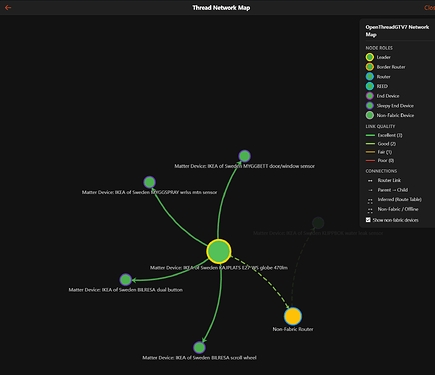This screenshot has height=375, width=435.
Task: Select the BILRESA scroll wheel node
Action: pyautogui.click(x=199, y=348)
